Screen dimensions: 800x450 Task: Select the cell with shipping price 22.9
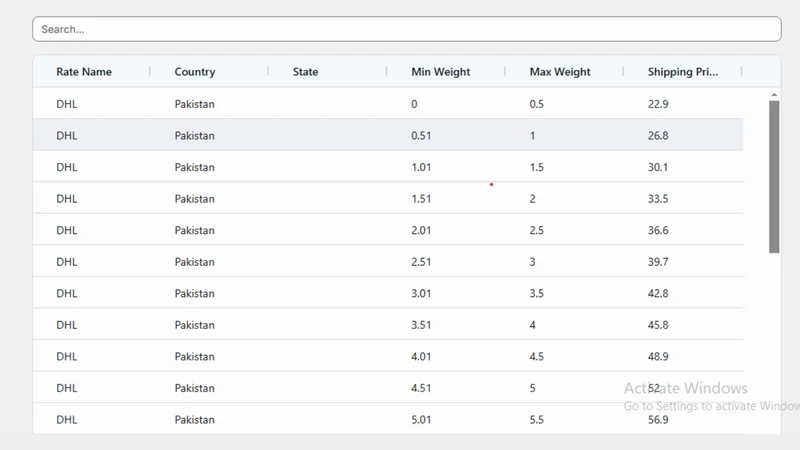[658, 104]
